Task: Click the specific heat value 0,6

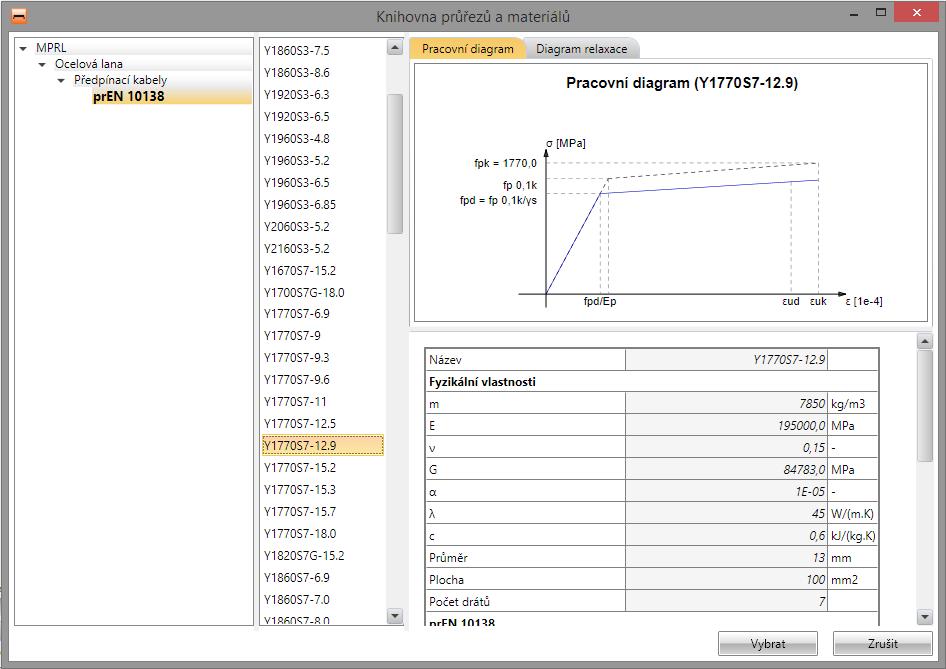Action: 726,536
